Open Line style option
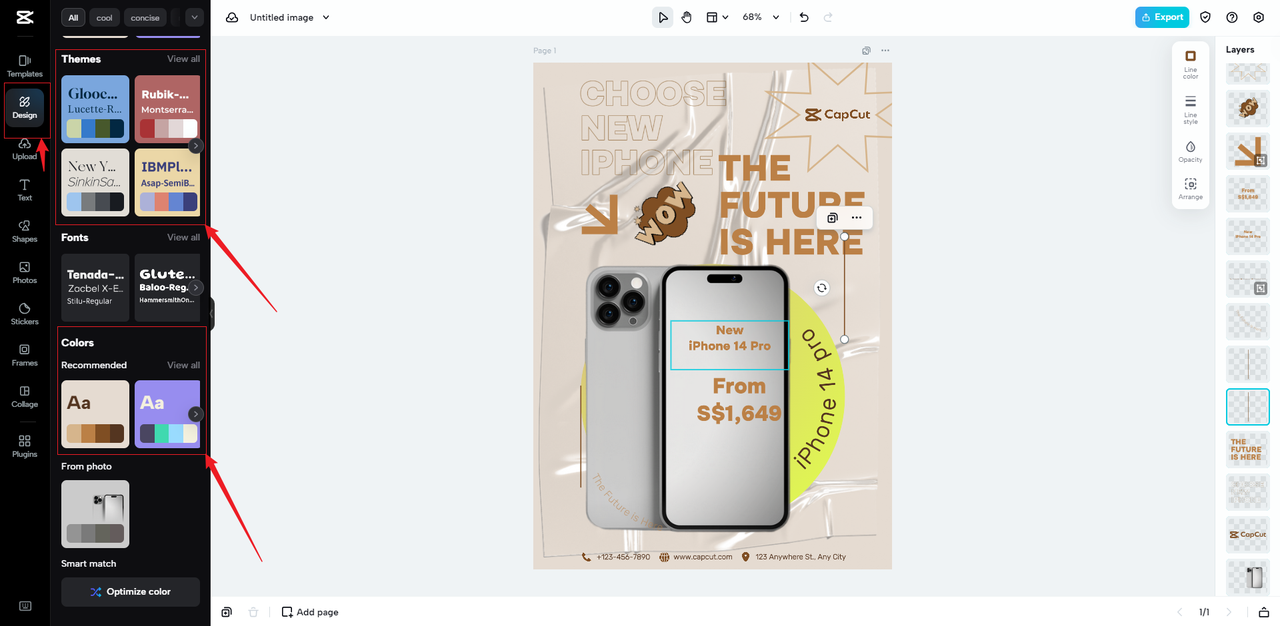 (1190, 108)
